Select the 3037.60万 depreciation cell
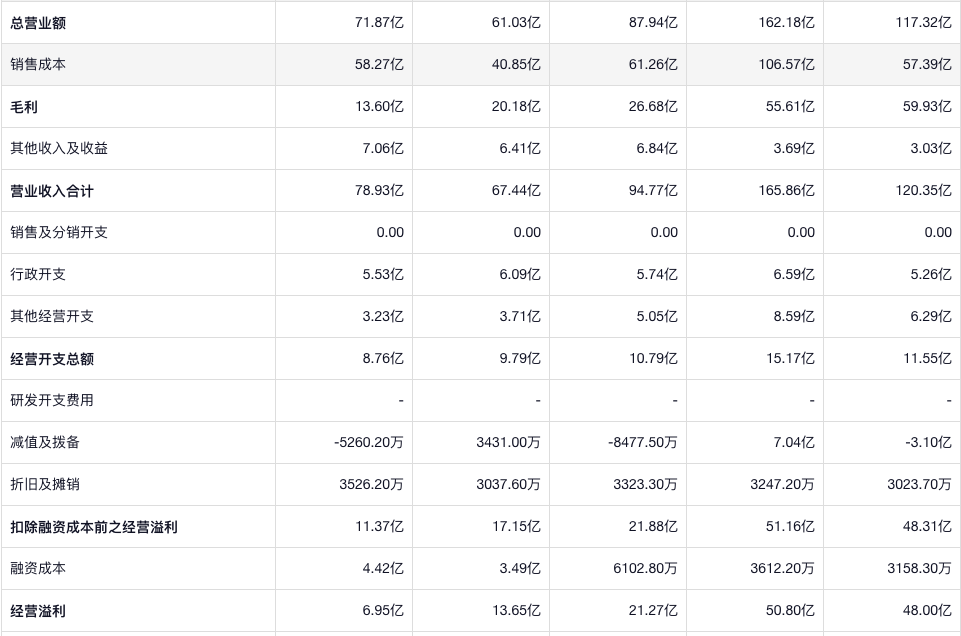This screenshot has height=636, width=961. point(508,484)
